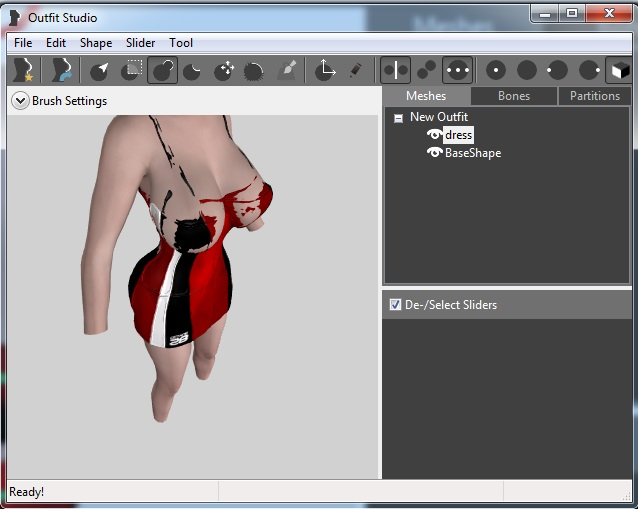Open the Partitions tab
The width and height of the screenshot is (642, 514).
[x=595, y=96]
